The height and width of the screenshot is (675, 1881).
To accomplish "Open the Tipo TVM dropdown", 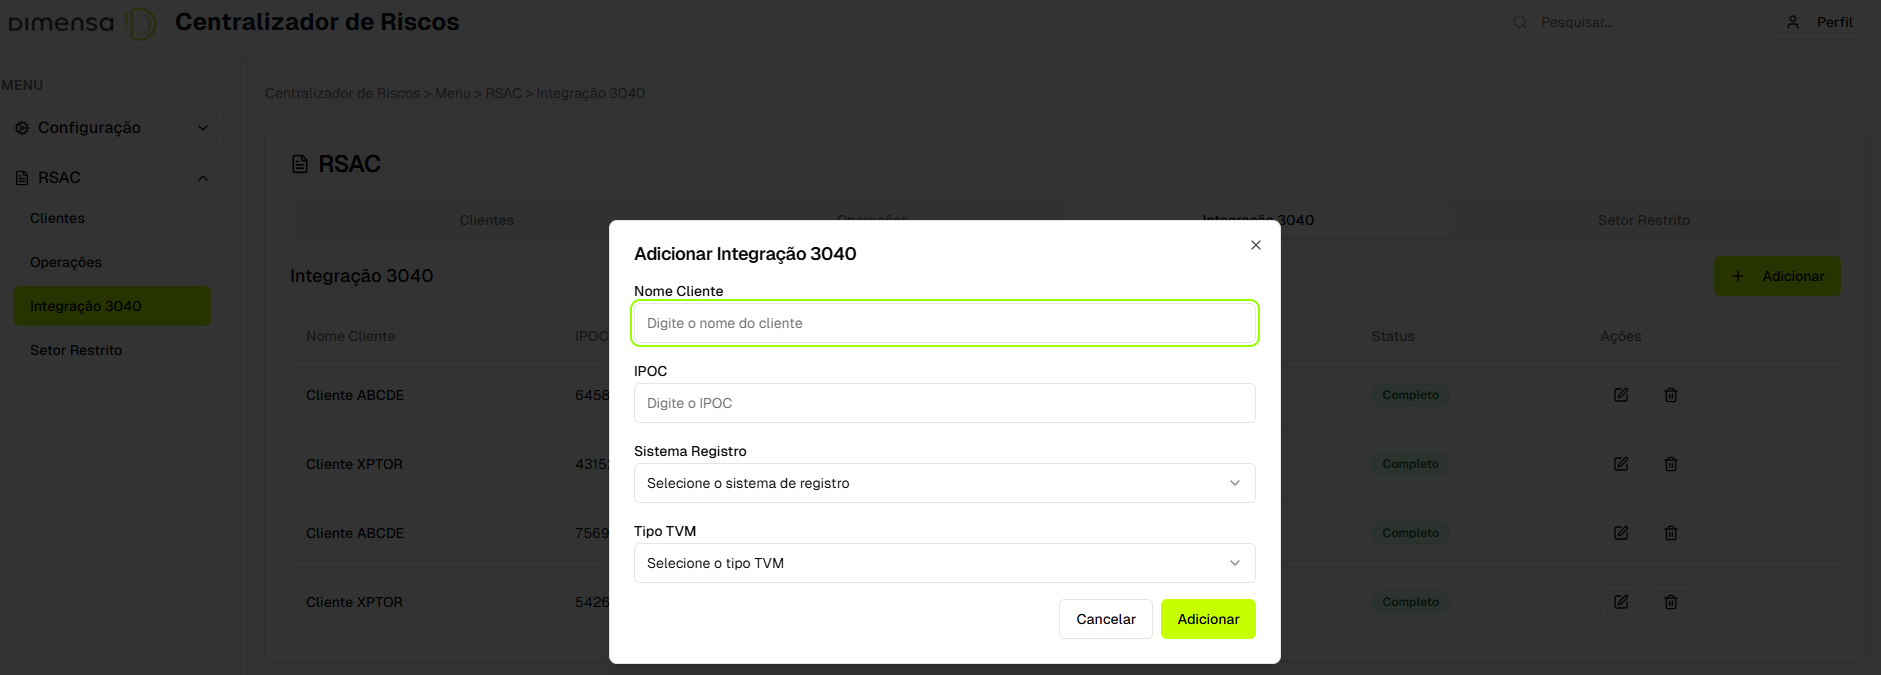I will pyautogui.click(x=944, y=563).
